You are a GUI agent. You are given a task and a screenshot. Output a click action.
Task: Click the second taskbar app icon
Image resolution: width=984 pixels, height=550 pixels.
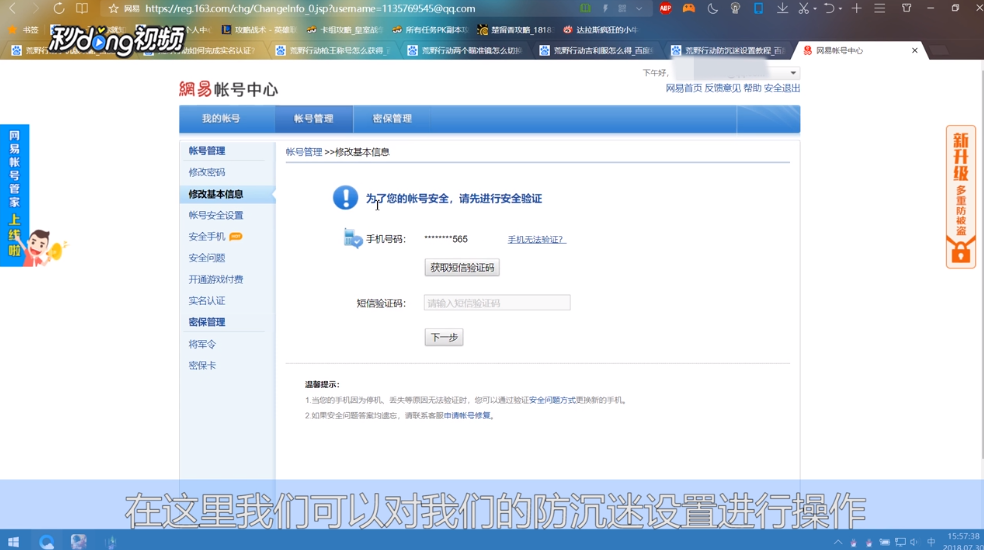pyautogui.click(x=78, y=541)
